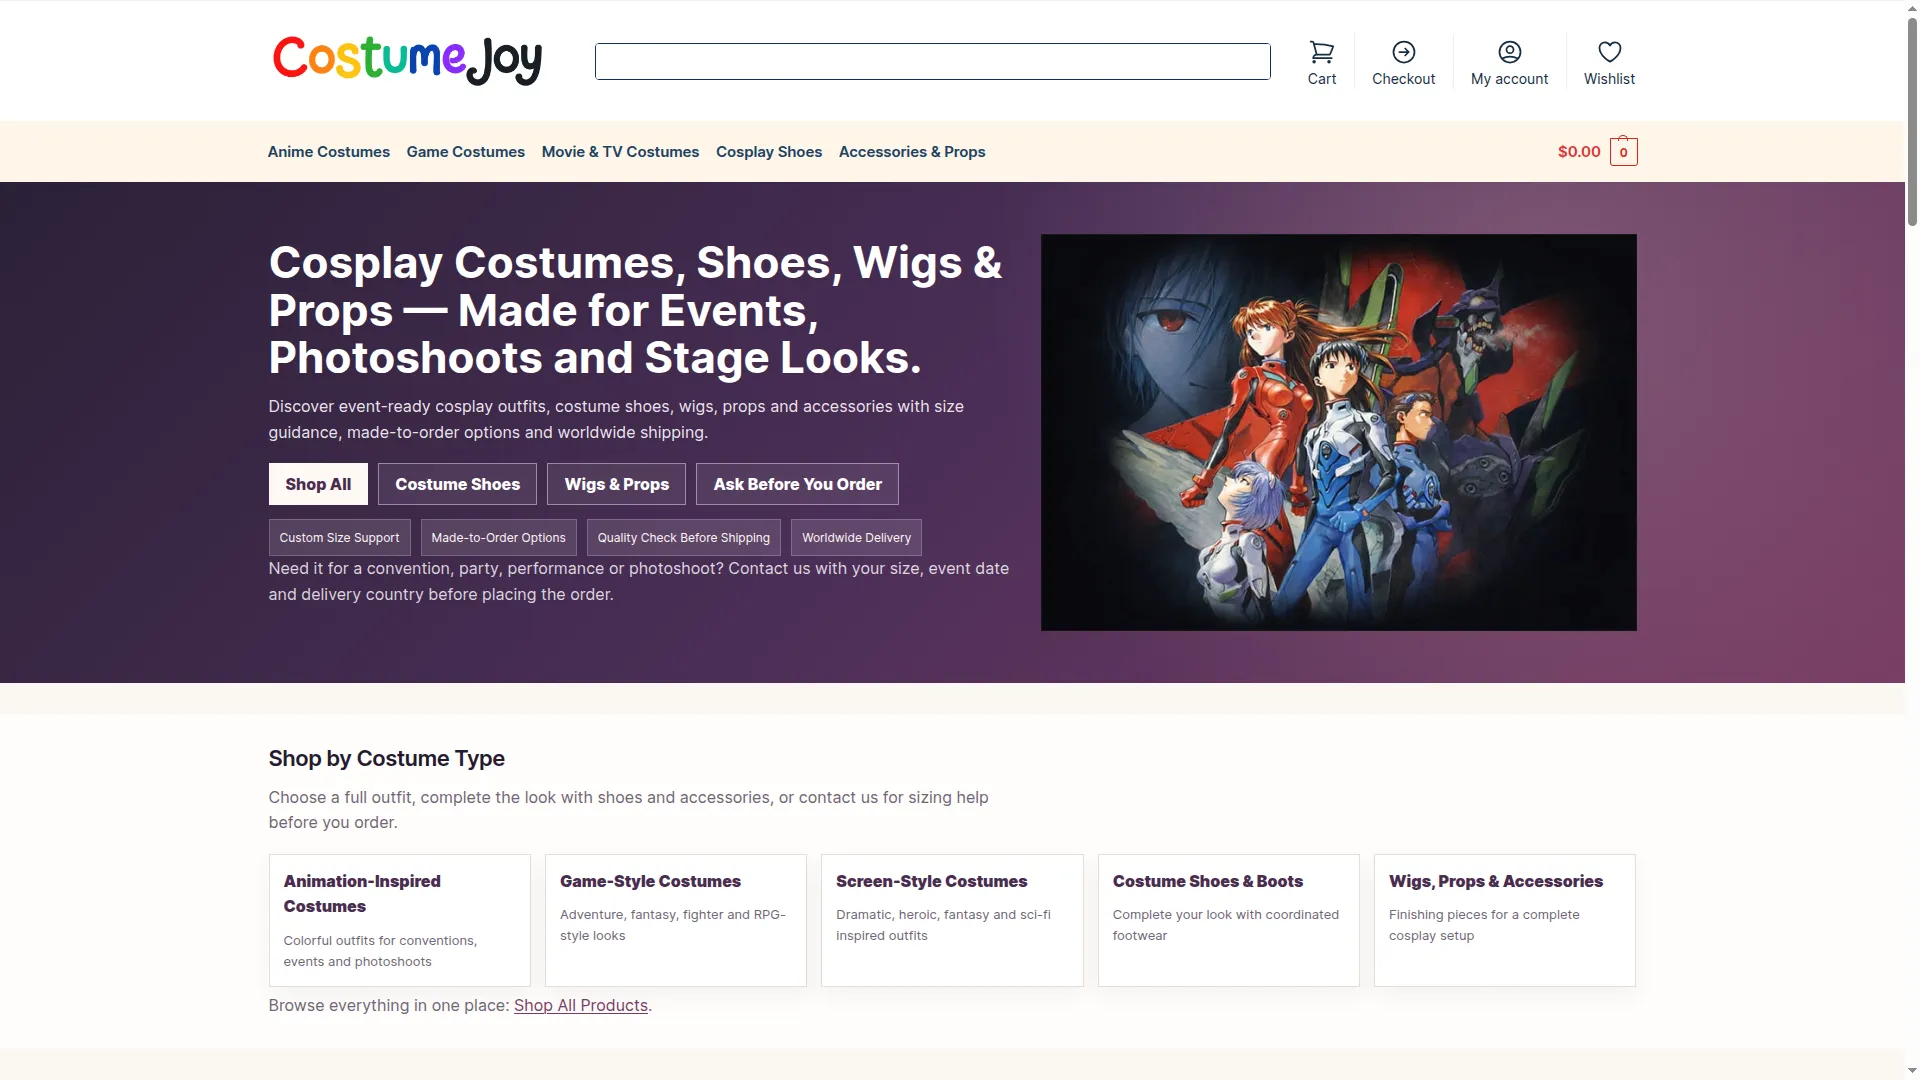The width and height of the screenshot is (1920, 1080).
Task: Open Game-Style Costumes category card
Action: [675, 920]
